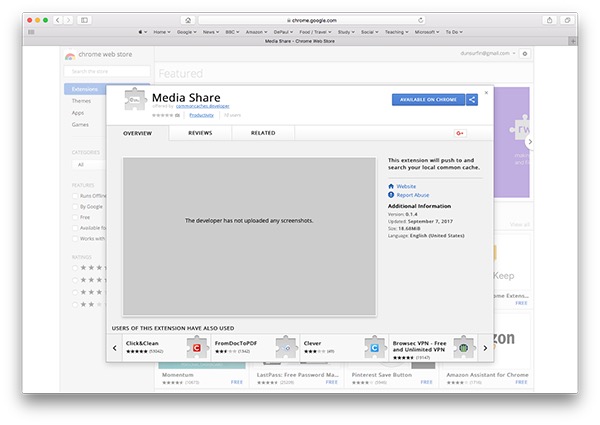This screenshot has width=600, height=425.
Task: Tick the Free filter checkbox
Action: click(74, 217)
